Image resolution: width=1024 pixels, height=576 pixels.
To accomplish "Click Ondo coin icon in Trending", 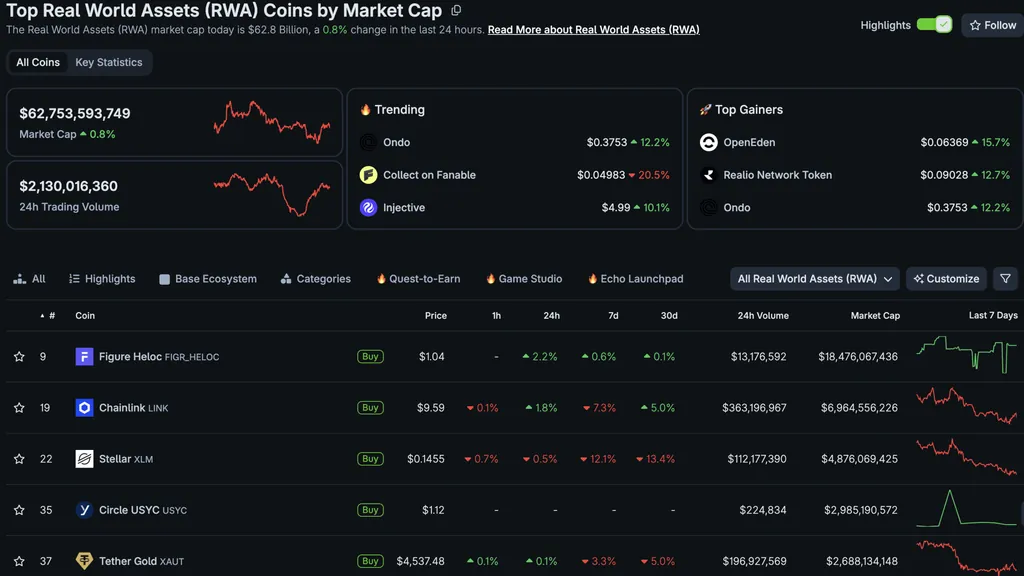I will (x=368, y=142).
